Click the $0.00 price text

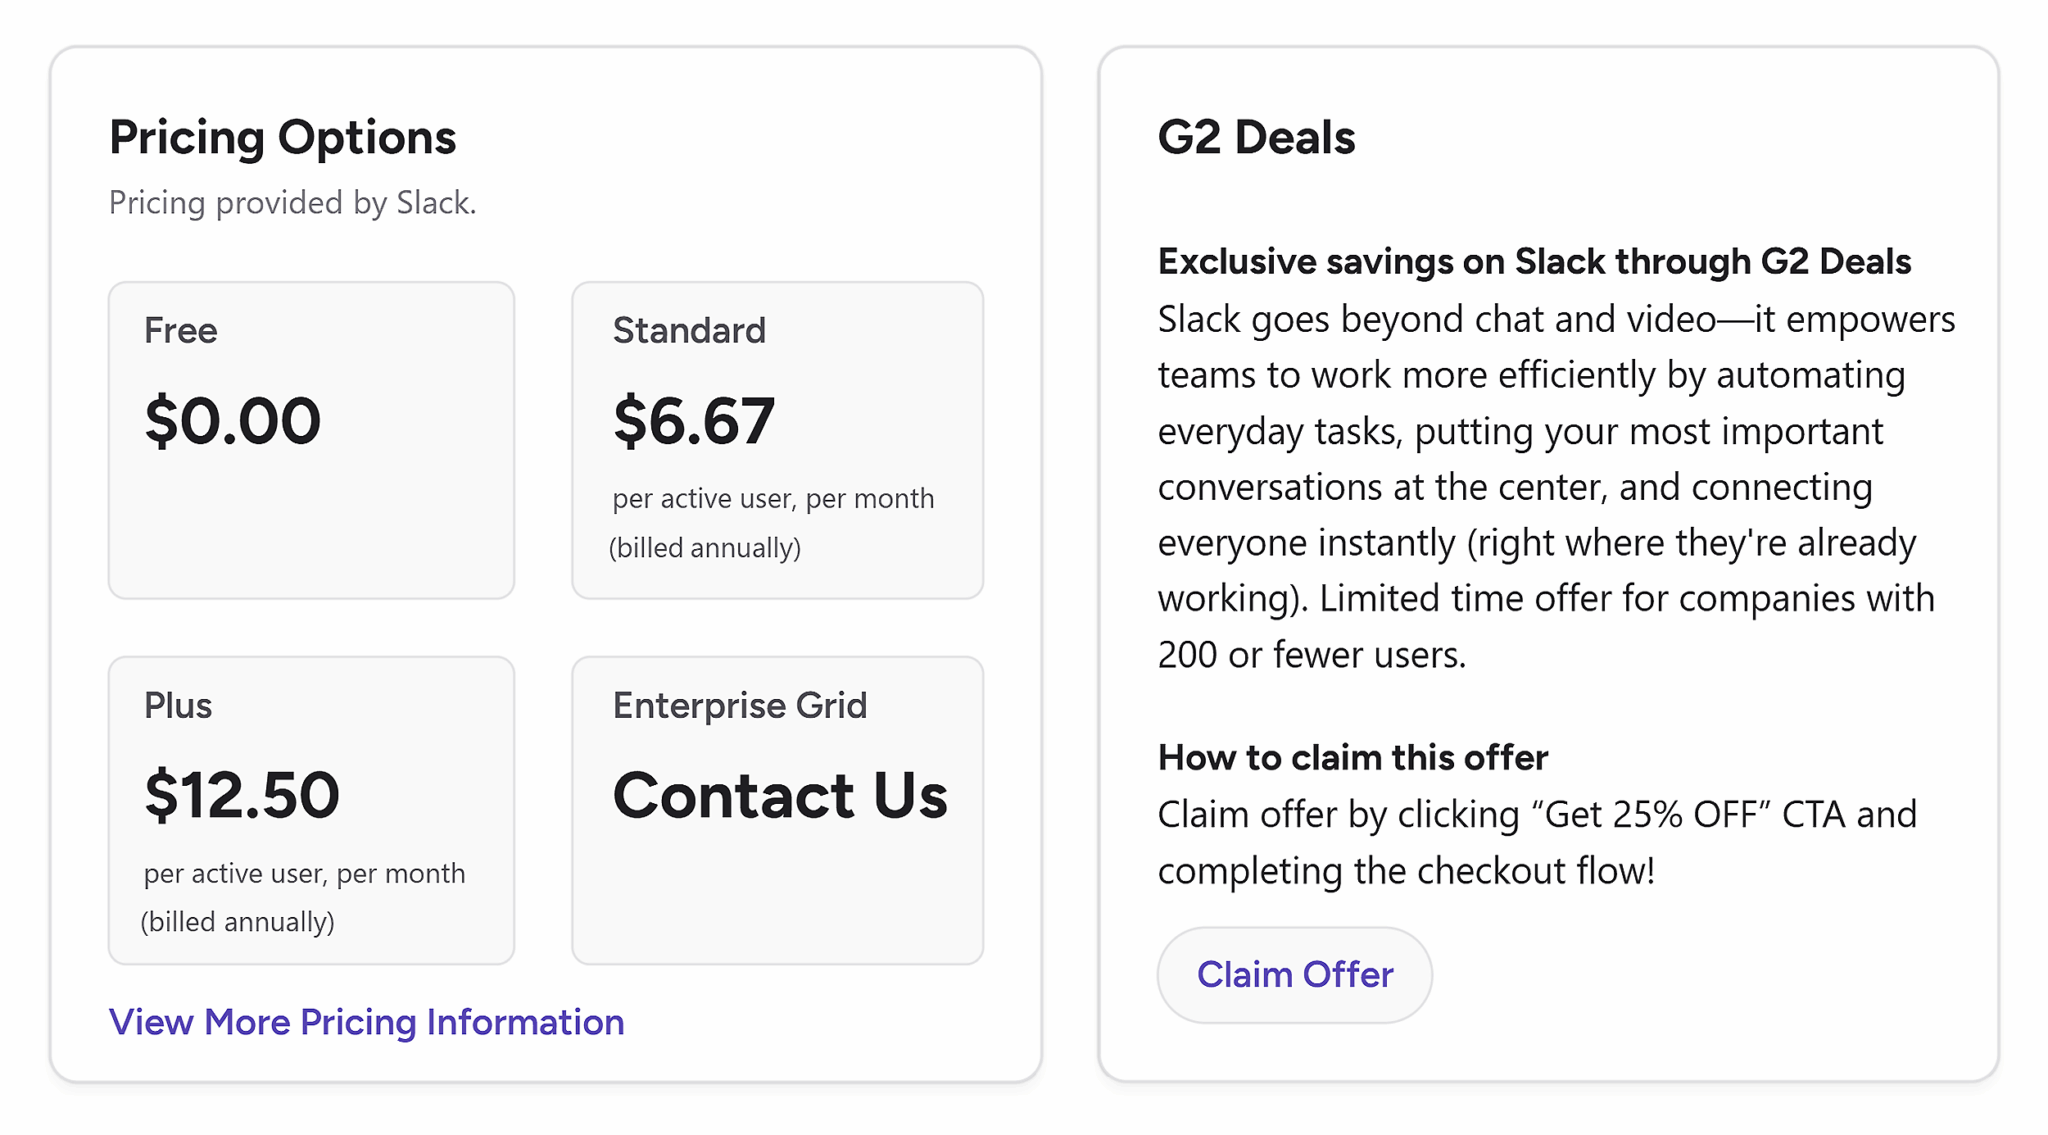tap(233, 420)
